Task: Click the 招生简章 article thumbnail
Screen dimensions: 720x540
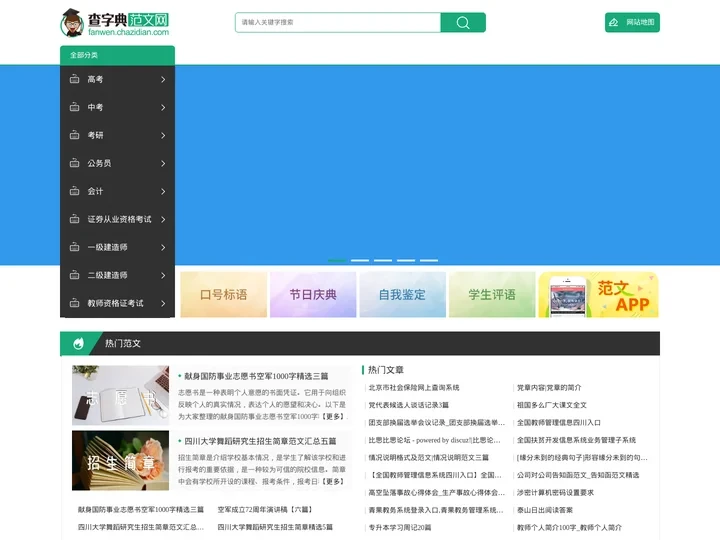Action: [120, 461]
